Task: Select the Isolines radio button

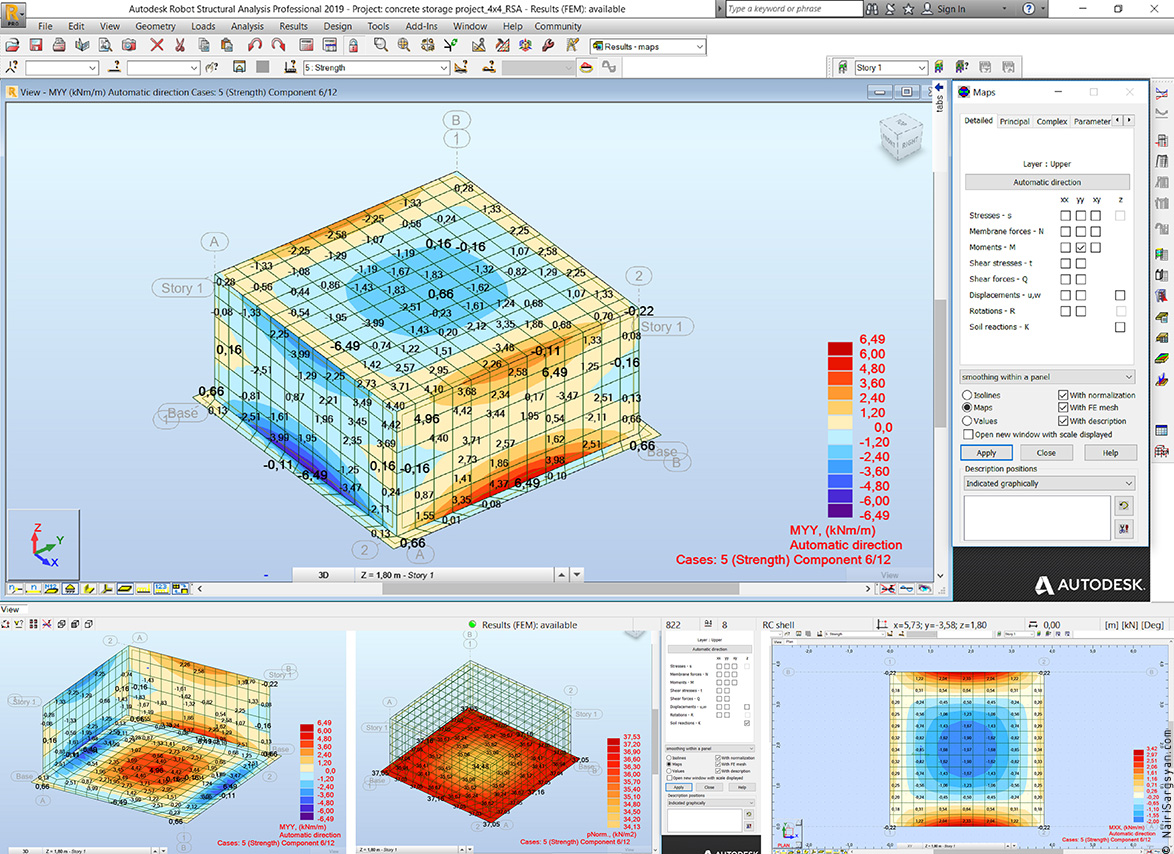Action: (x=967, y=394)
